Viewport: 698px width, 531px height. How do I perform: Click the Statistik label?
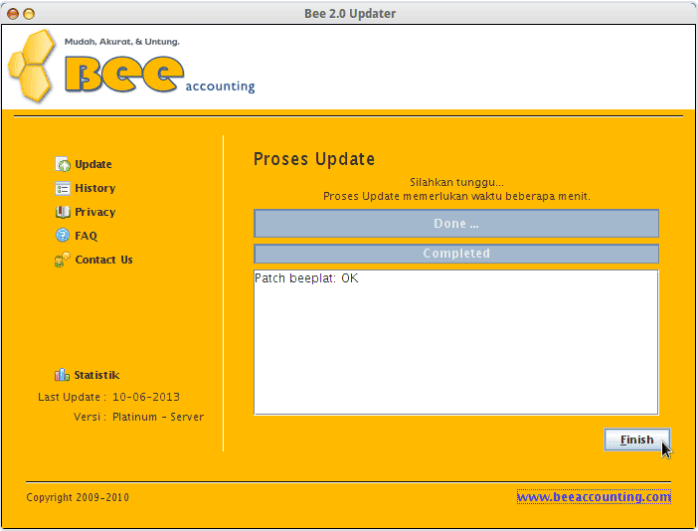point(97,375)
